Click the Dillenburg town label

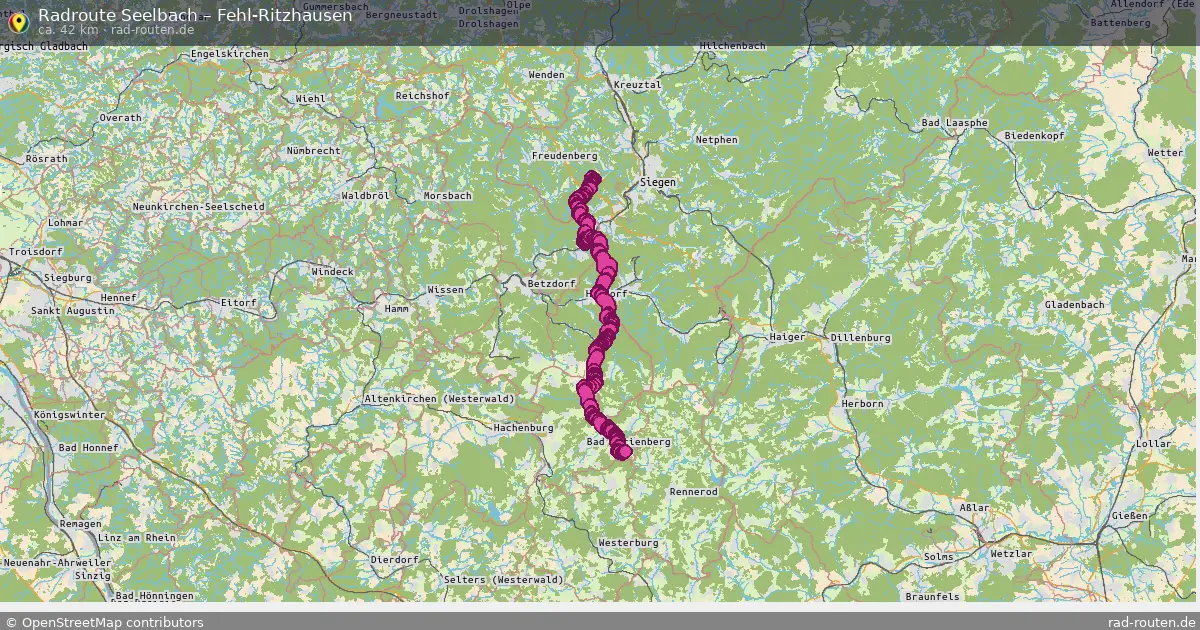click(x=860, y=338)
